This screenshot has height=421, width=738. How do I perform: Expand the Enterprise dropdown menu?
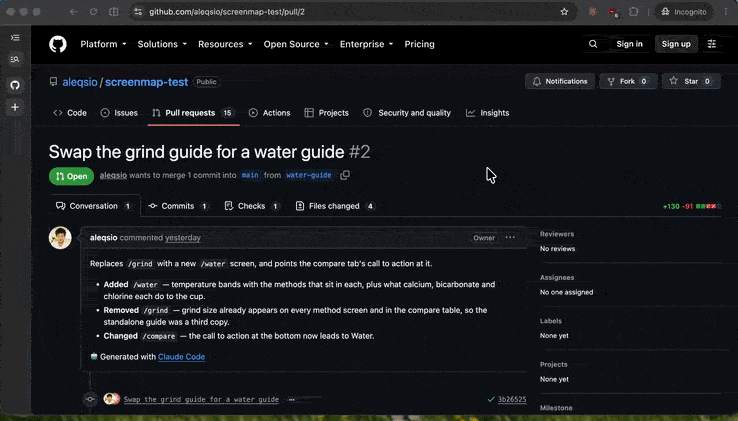(x=366, y=44)
